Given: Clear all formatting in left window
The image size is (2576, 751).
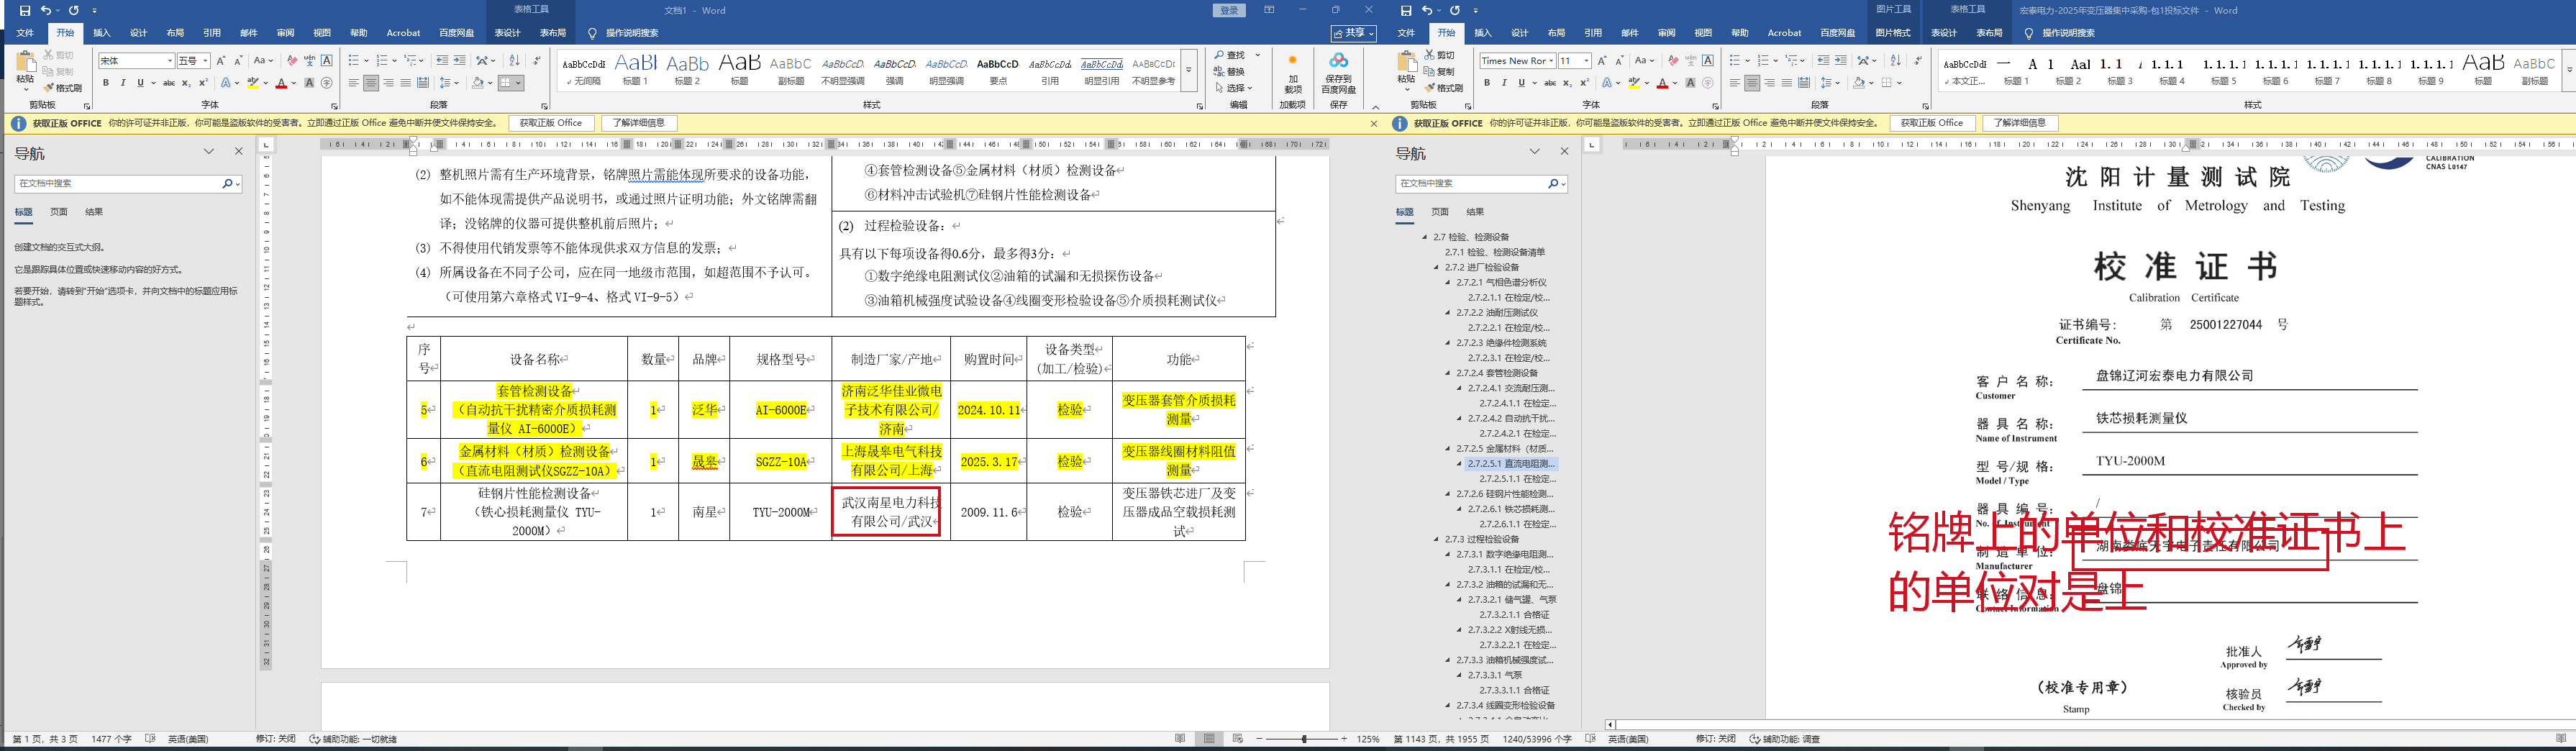Looking at the screenshot, I should point(292,61).
